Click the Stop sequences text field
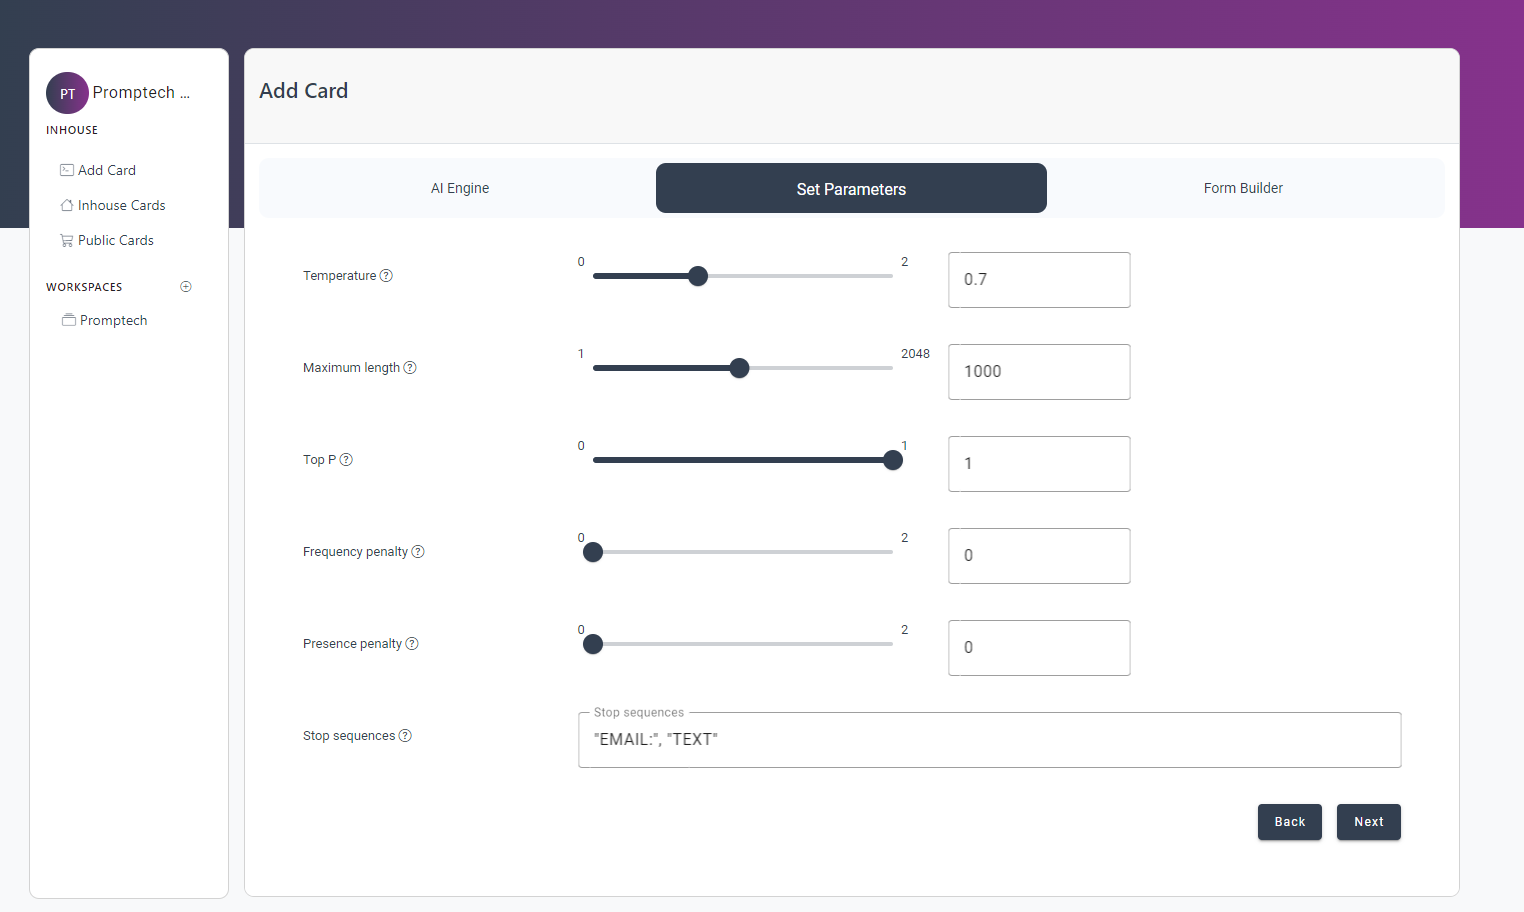Screen dimensions: 1524x912 [x=990, y=740]
